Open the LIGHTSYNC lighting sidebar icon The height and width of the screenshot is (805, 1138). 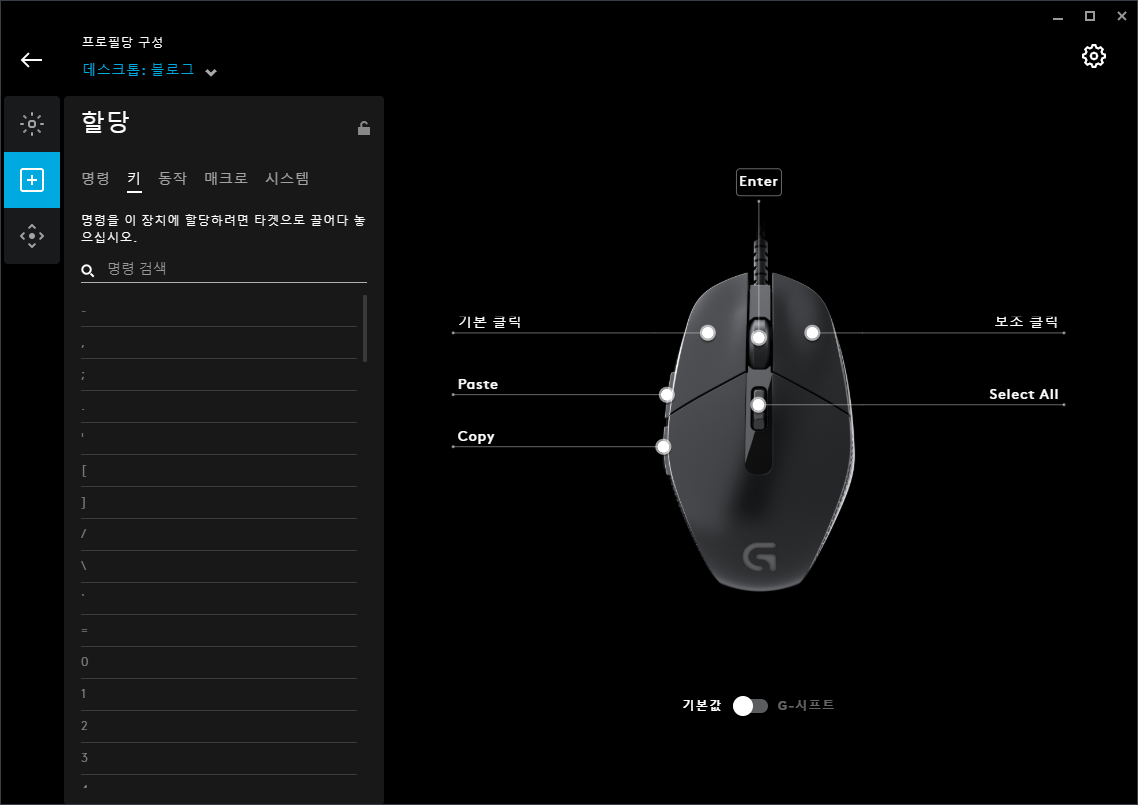coord(32,124)
